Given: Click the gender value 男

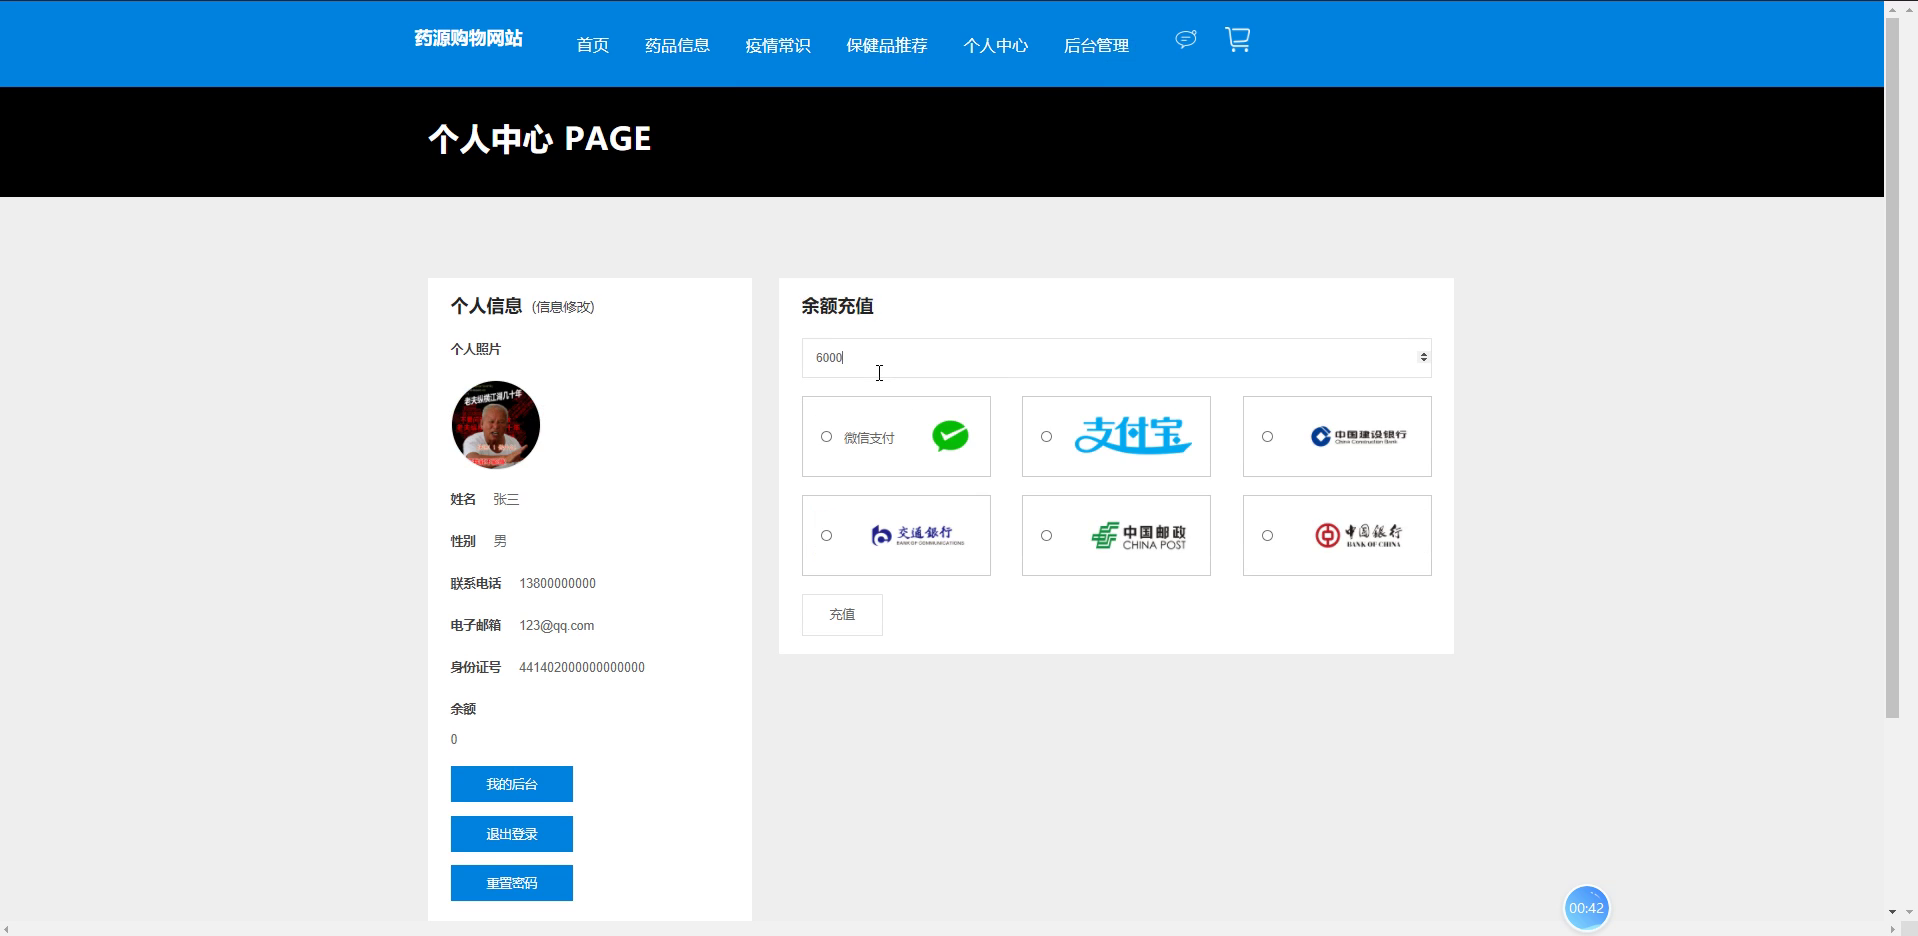Looking at the screenshot, I should coord(499,541).
